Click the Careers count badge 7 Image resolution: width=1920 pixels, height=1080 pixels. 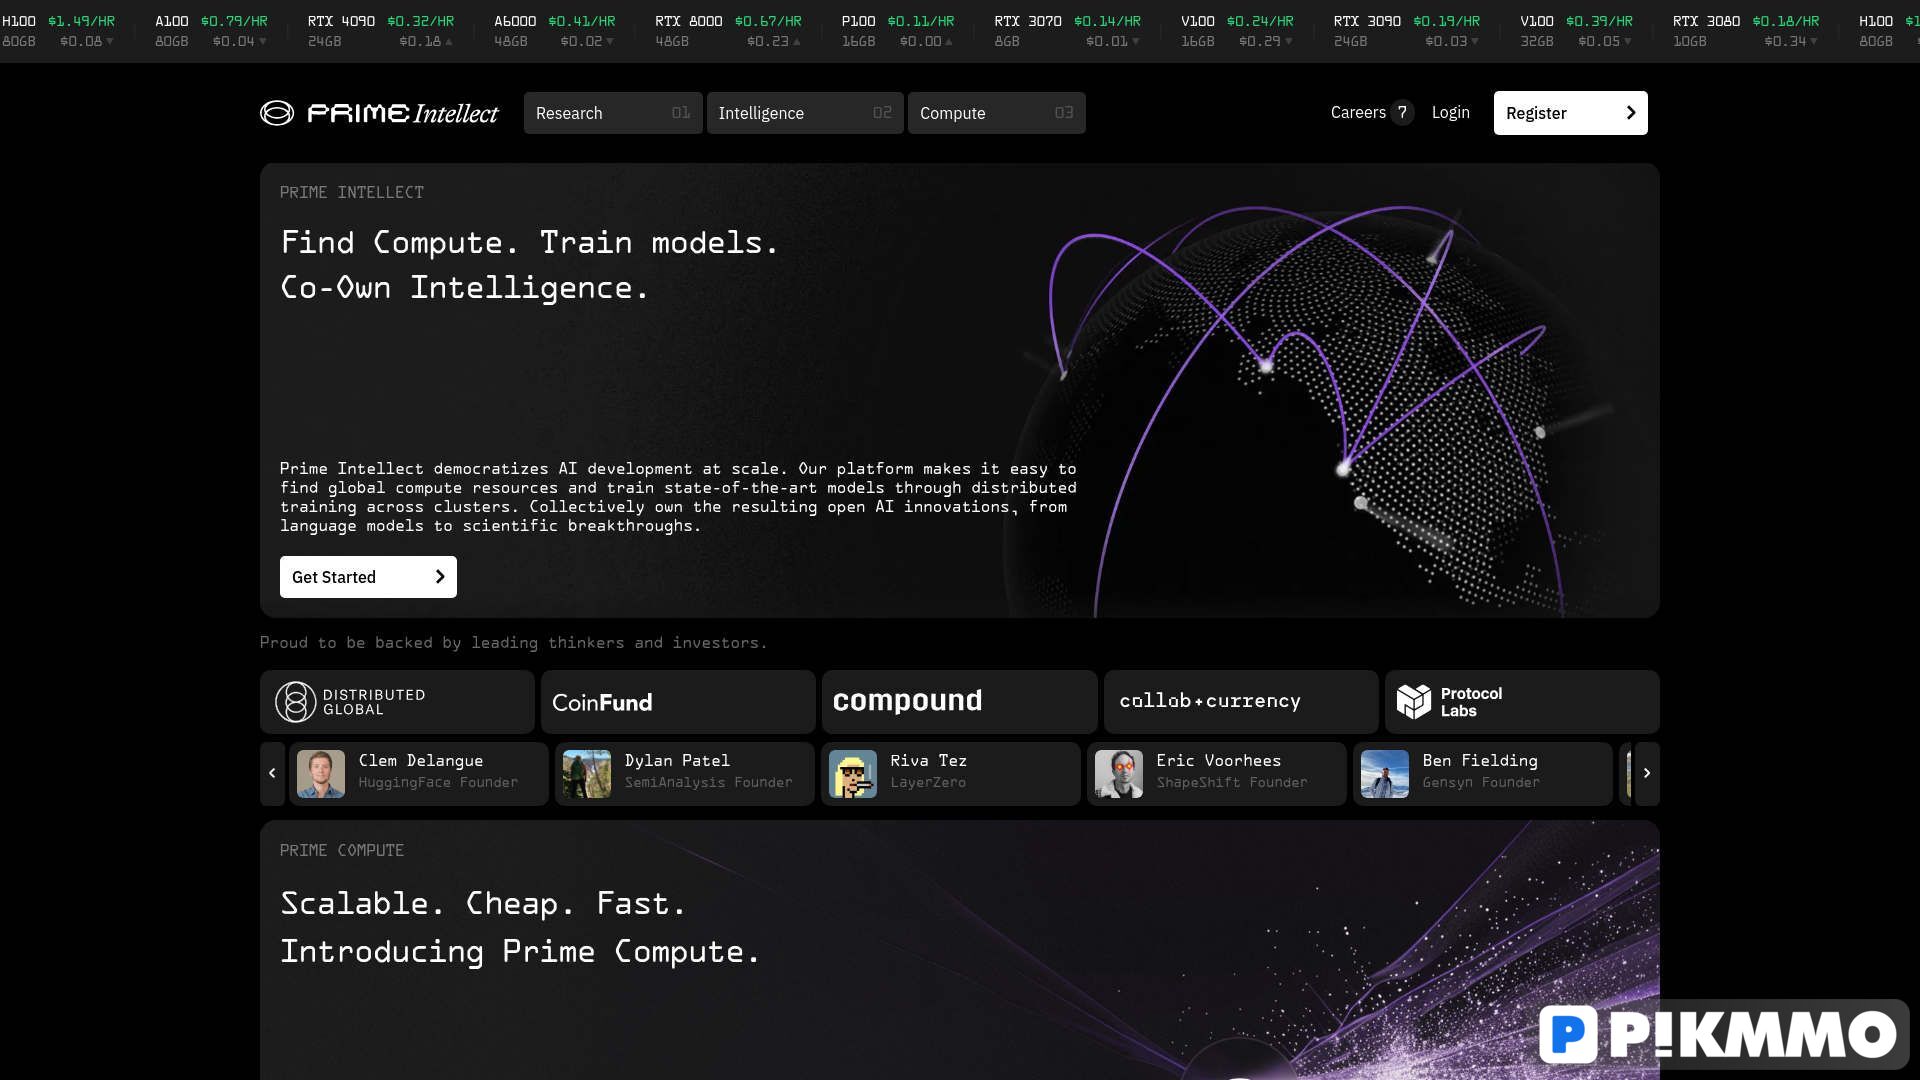[x=1402, y=113]
